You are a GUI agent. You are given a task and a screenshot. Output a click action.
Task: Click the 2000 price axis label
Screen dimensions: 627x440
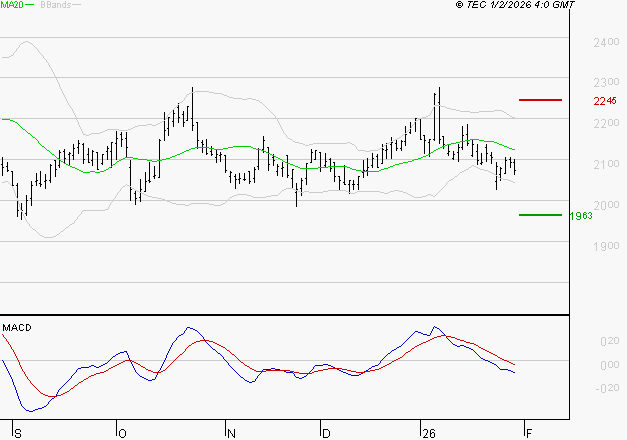pyautogui.click(x=606, y=205)
